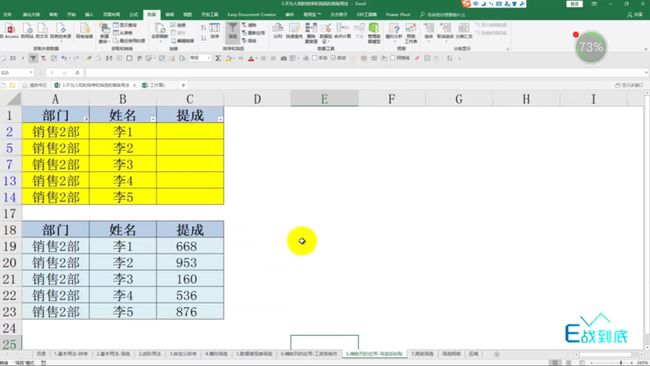This screenshot has height=366, width=650.
Task: Click the Remove Duplicates icon
Action: tap(311, 33)
